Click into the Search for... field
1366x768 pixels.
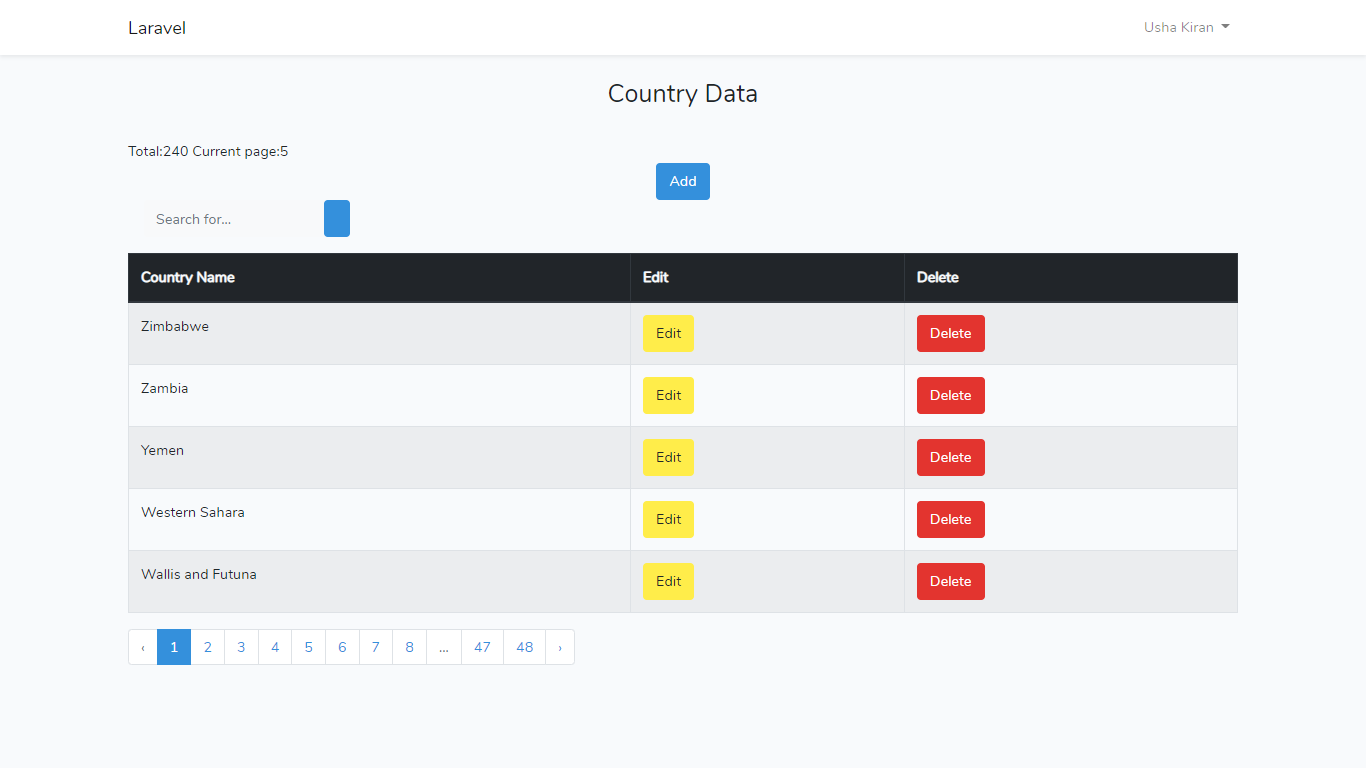click(x=233, y=219)
